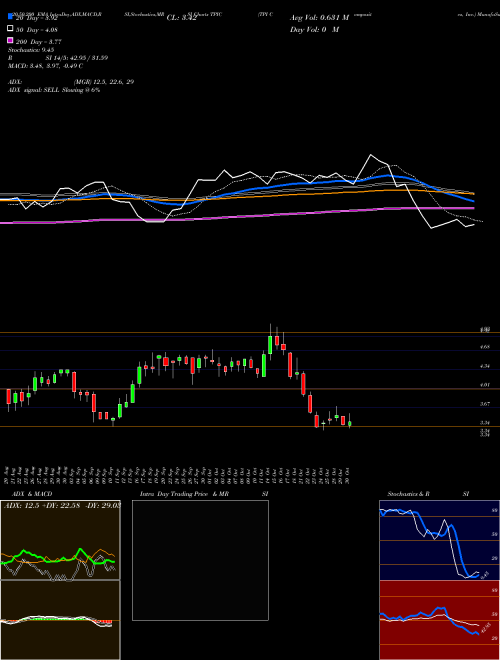Click the 'Day Vol: 0 M' label

click(314, 30)
